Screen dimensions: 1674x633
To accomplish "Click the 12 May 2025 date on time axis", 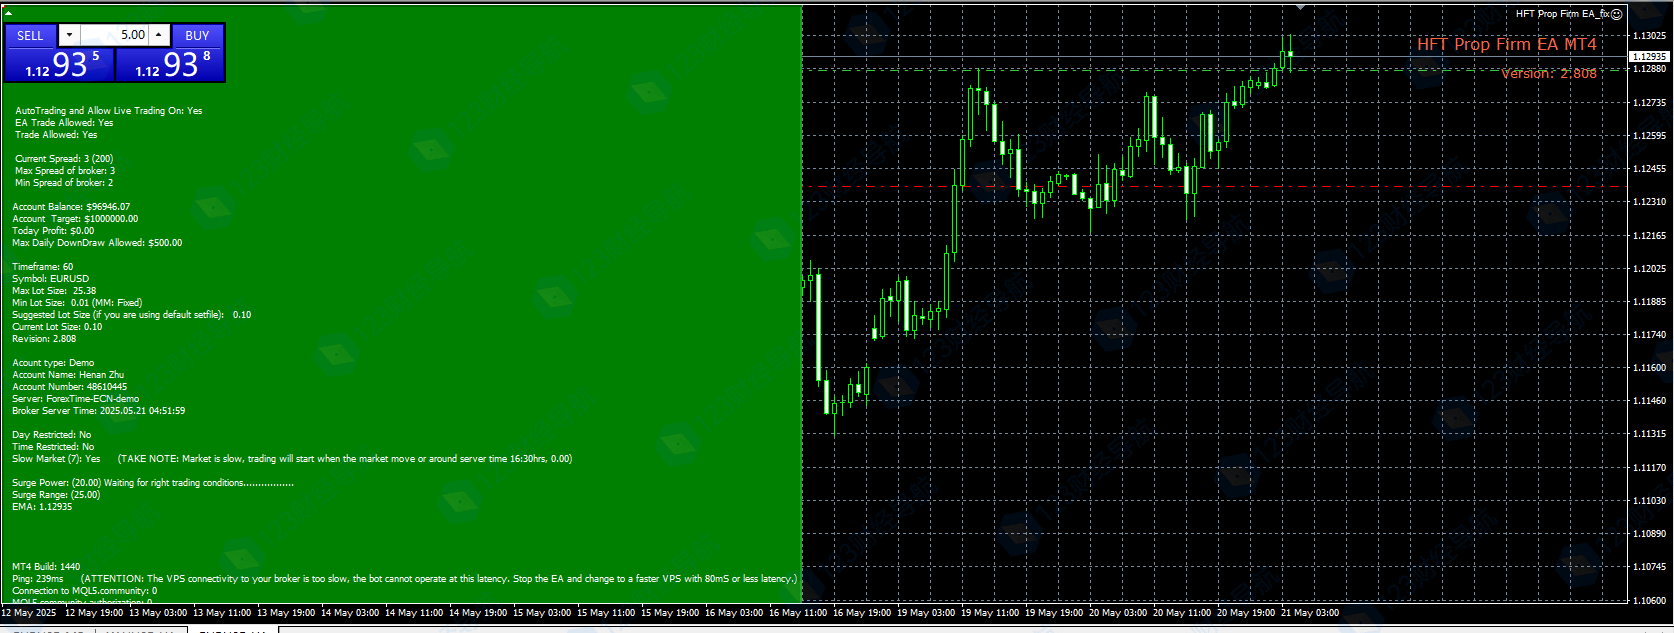I will click(x=29, y=613).
